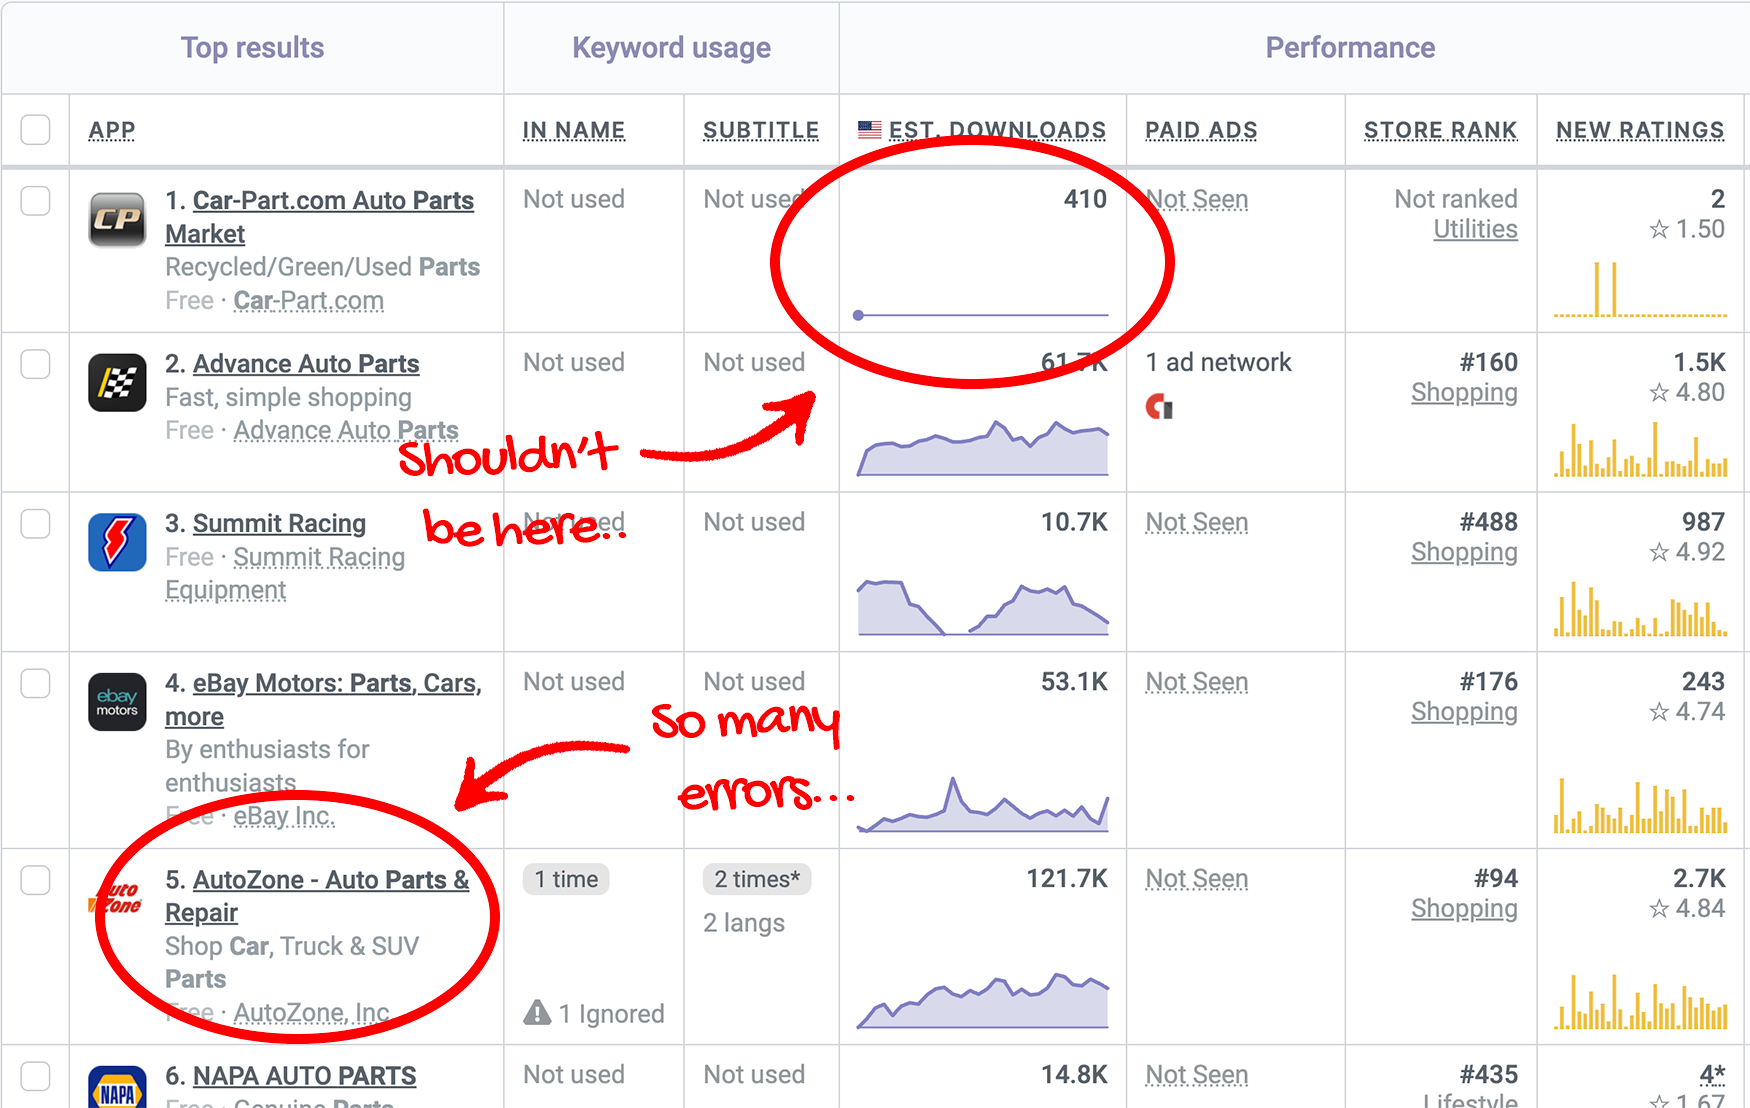Open the Shopping category link under #160
1750x1108 pixels.
[x=1464, y=393]
